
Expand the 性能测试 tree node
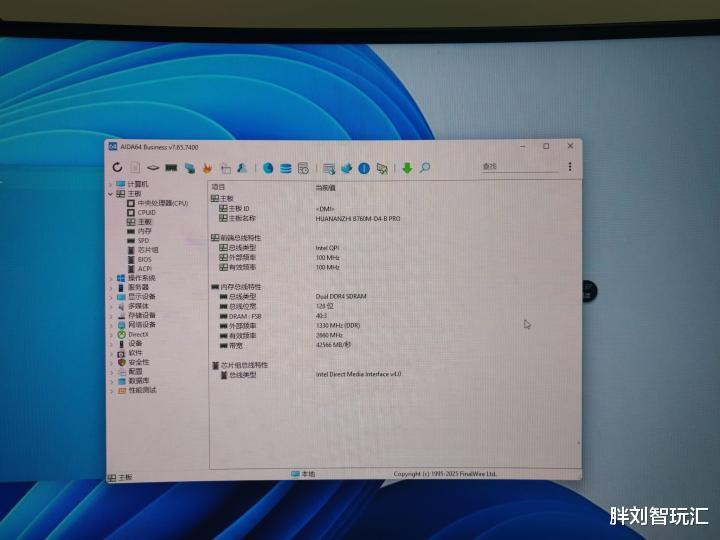(x=111, y=391)
